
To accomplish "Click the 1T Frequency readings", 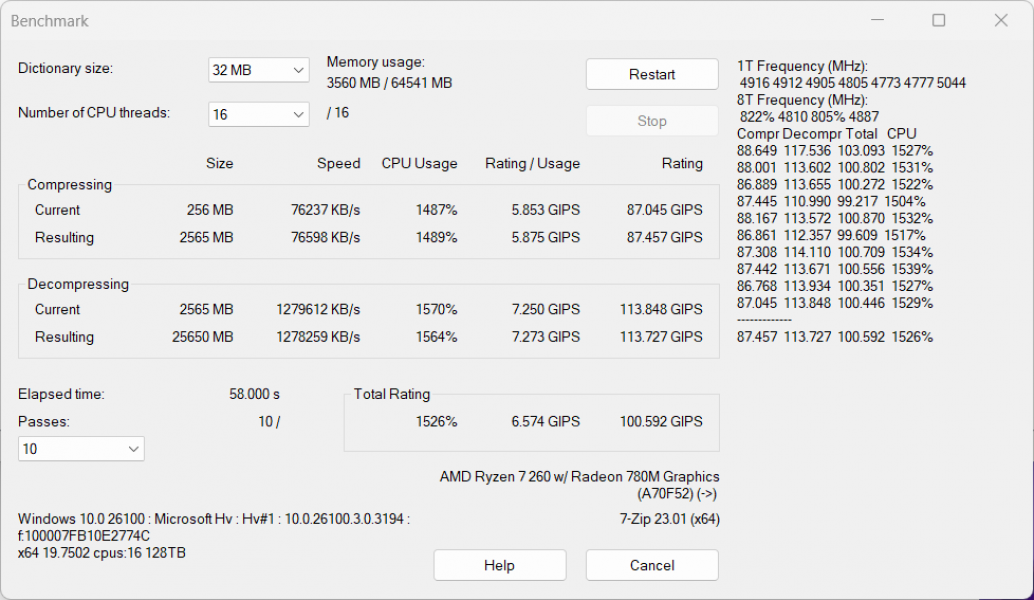I will (x=850, y=83).
